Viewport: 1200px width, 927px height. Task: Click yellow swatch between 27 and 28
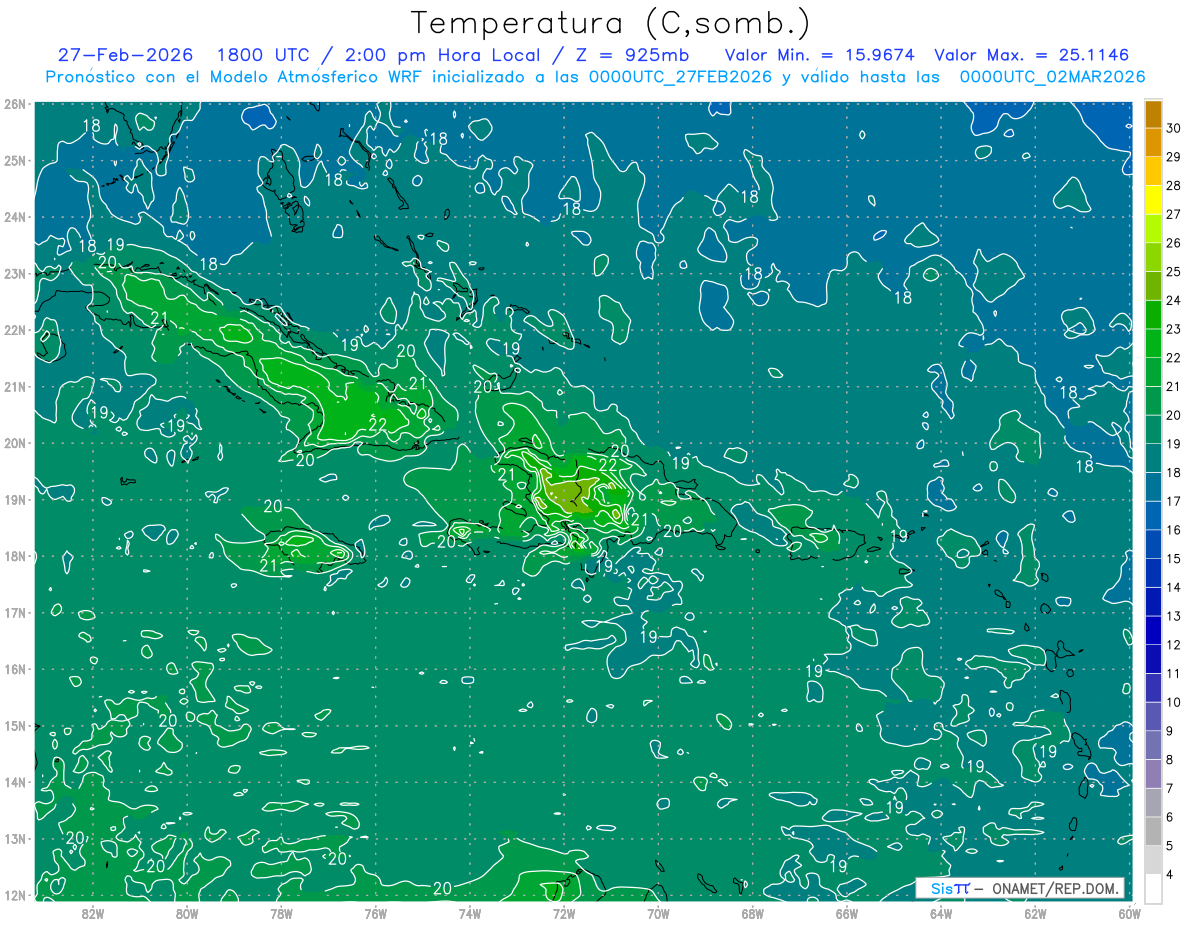click(x=1153, y=200)
